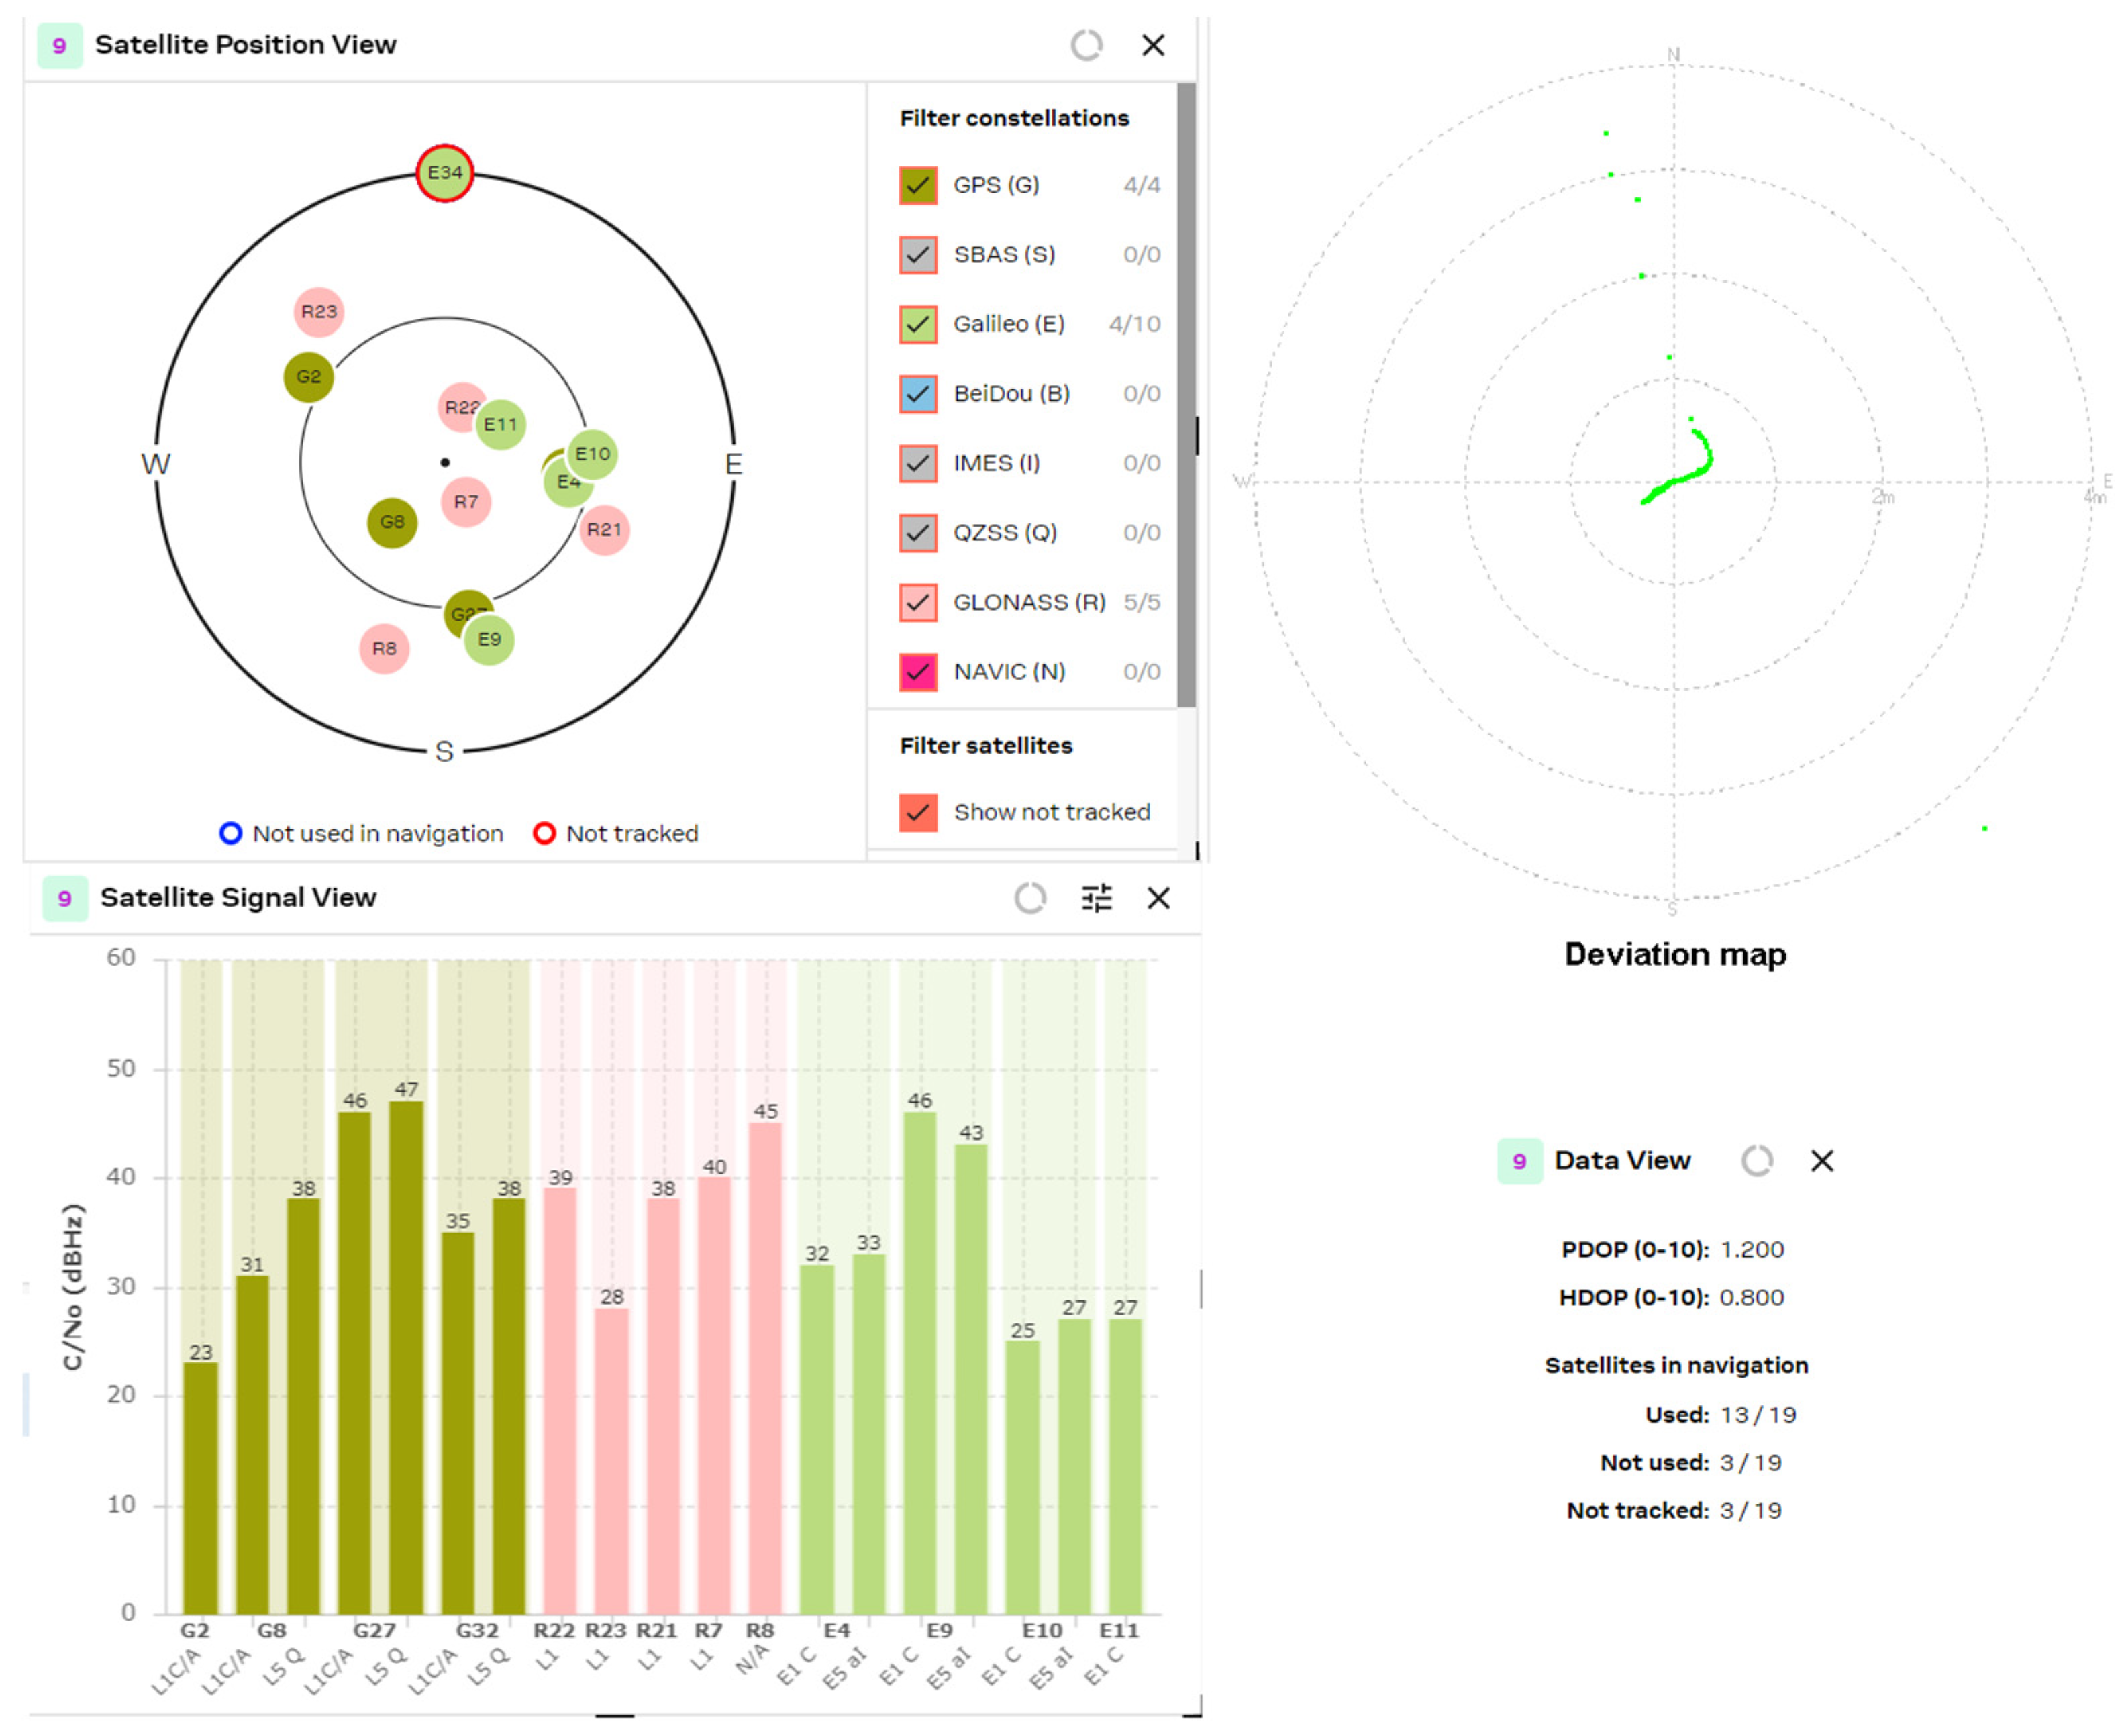Click the number 9 badge in Satellite Position View
Screen dimensions: 2124x1736
(x=59, y=45)
